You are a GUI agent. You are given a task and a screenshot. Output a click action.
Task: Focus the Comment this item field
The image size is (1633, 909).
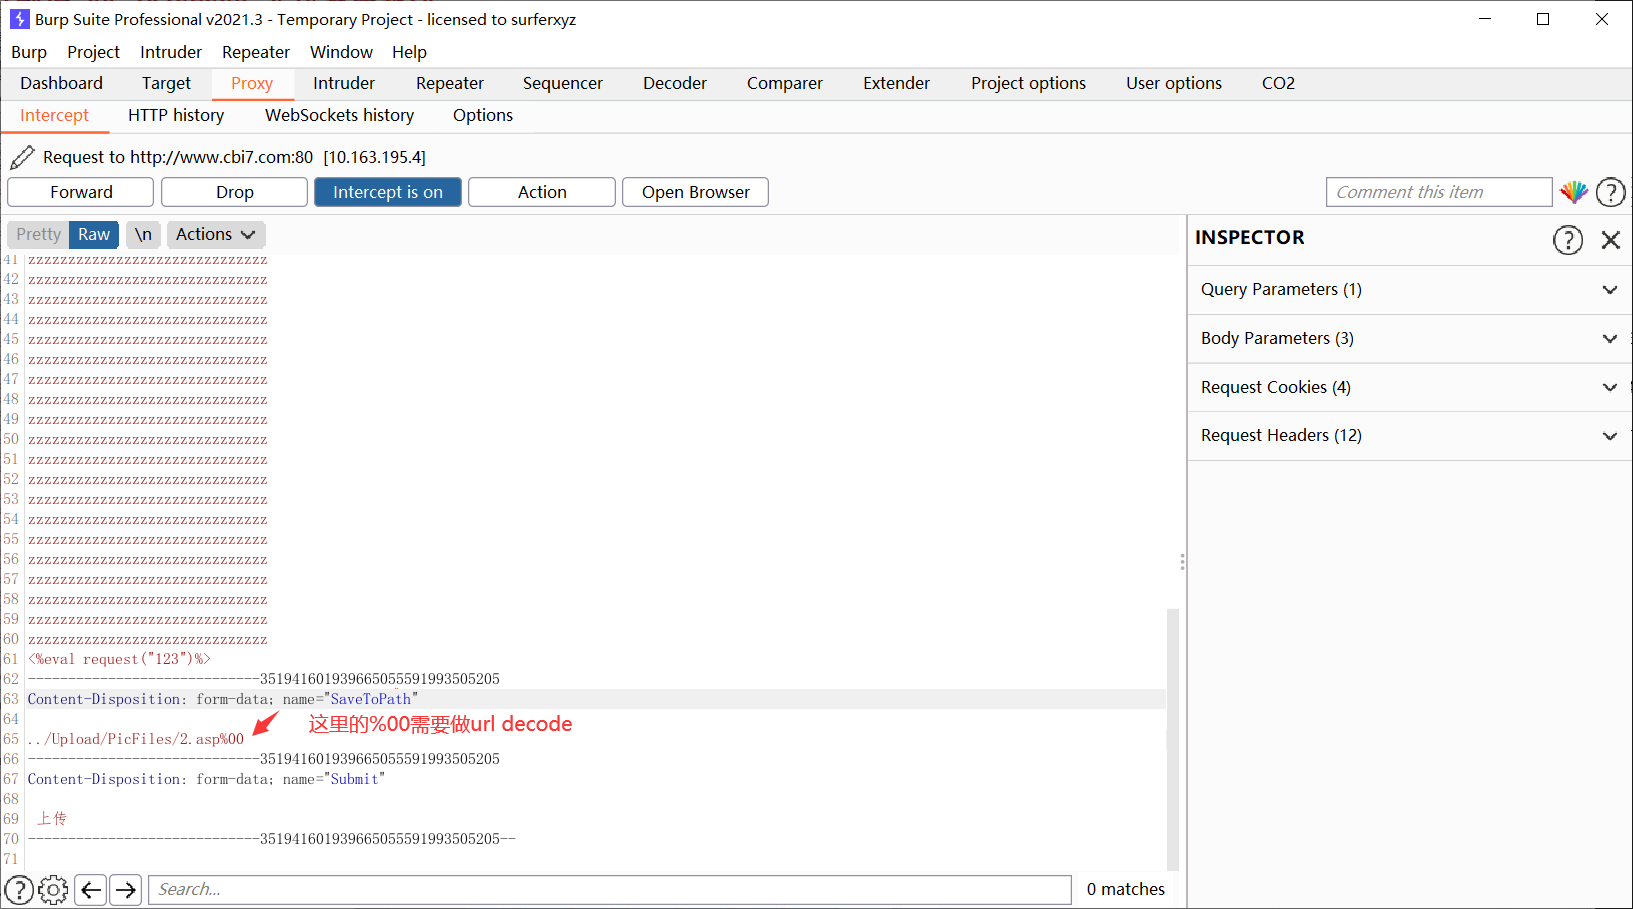click(x=1439, y=192)
